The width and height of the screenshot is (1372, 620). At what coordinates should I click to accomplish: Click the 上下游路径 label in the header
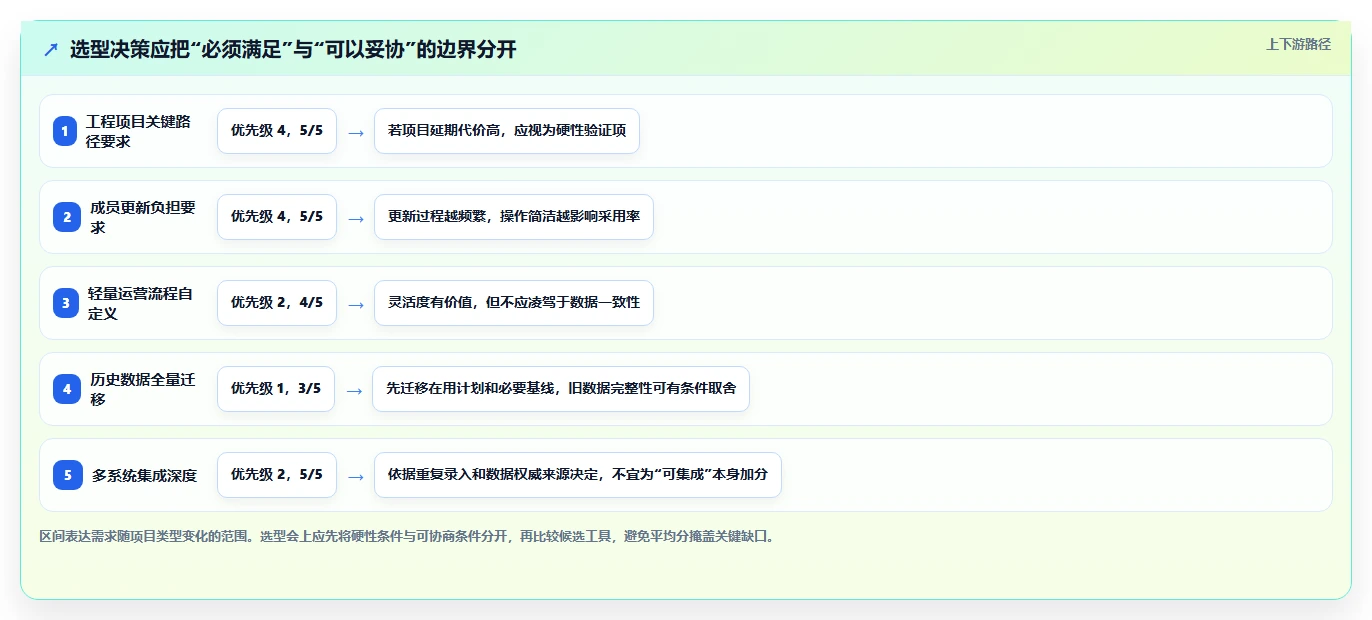1298,44
